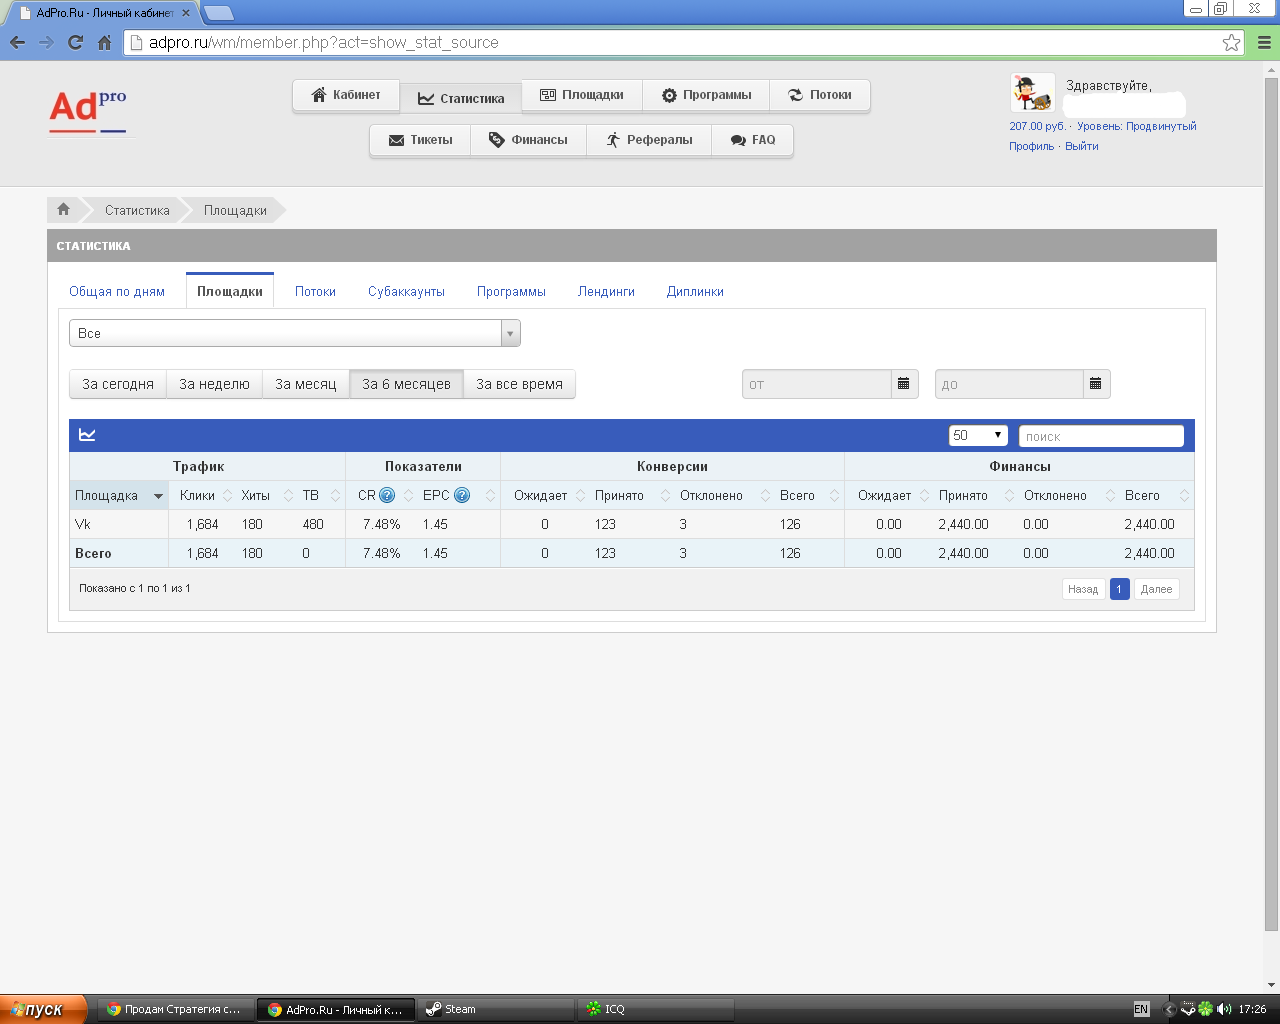Select the 'За сегодня' period toggle
The height and width of the screenshot is (1024, 1280).
point(118,384)
